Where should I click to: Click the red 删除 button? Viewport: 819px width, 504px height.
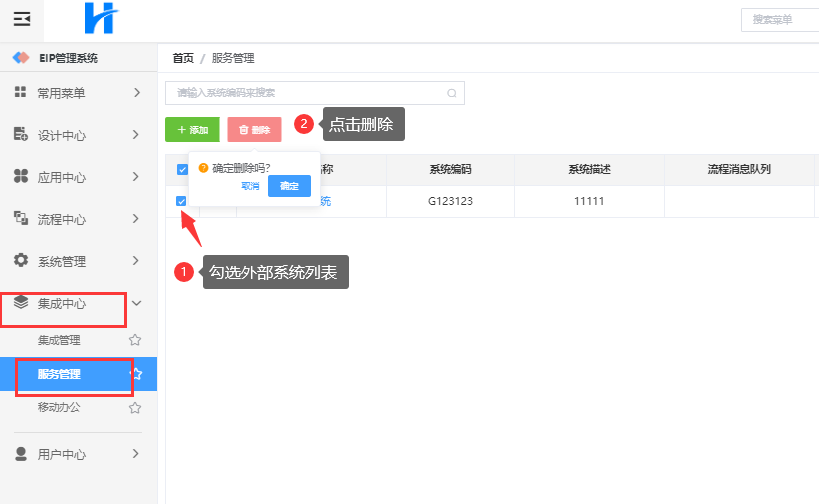pyautogui.click(x=254, y=130)
